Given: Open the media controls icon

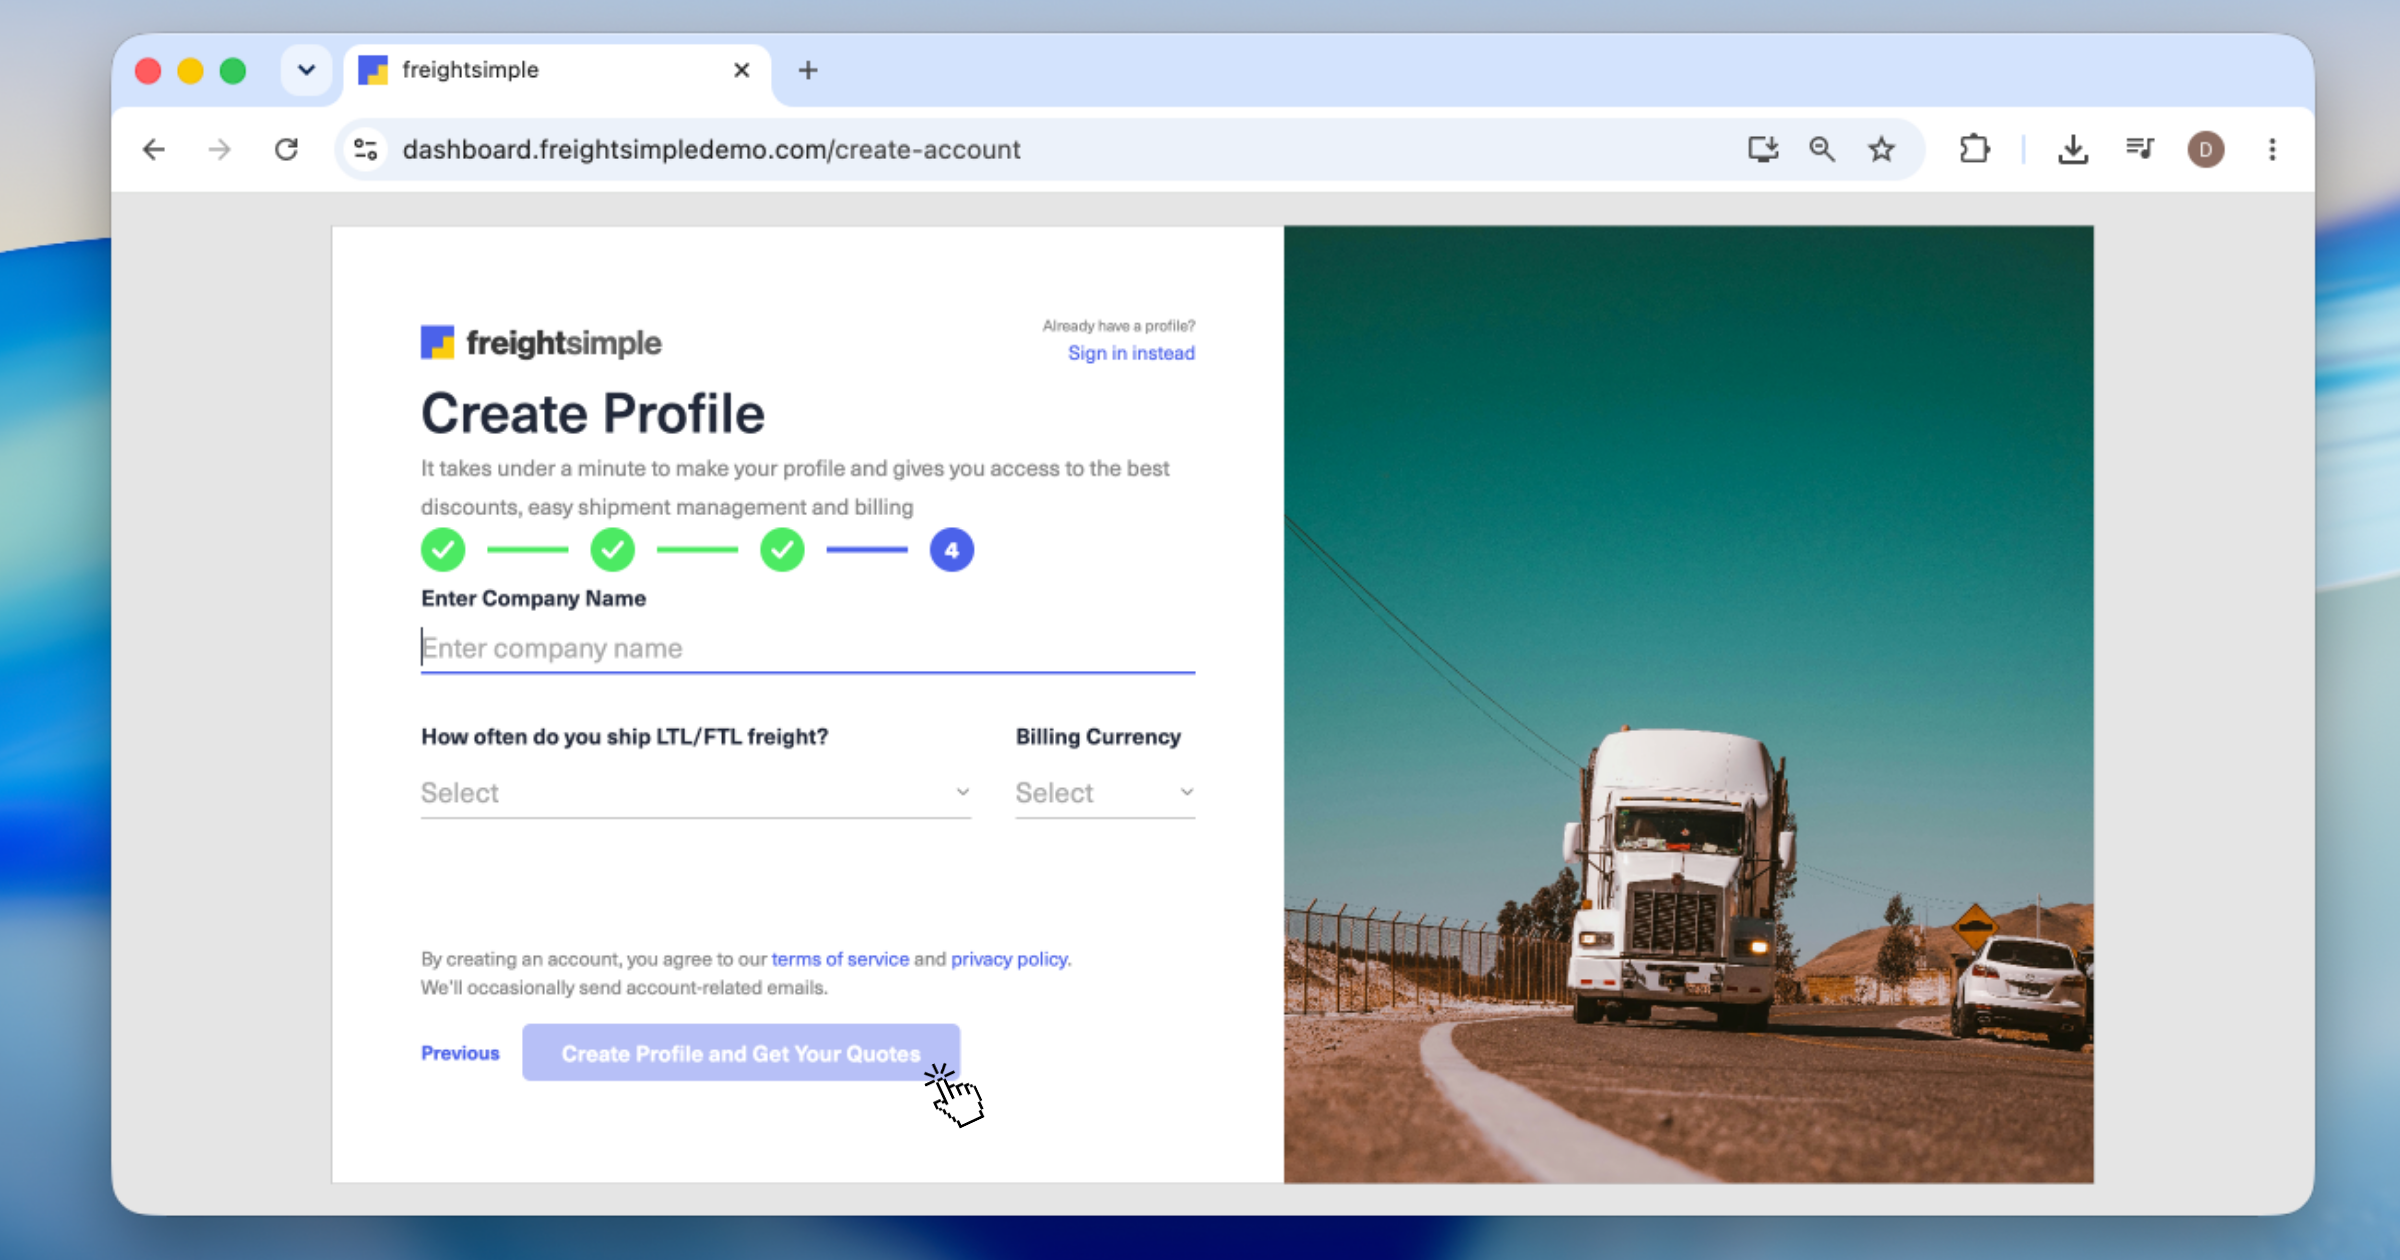Looking at the screenshot, I should [2139, 150].
